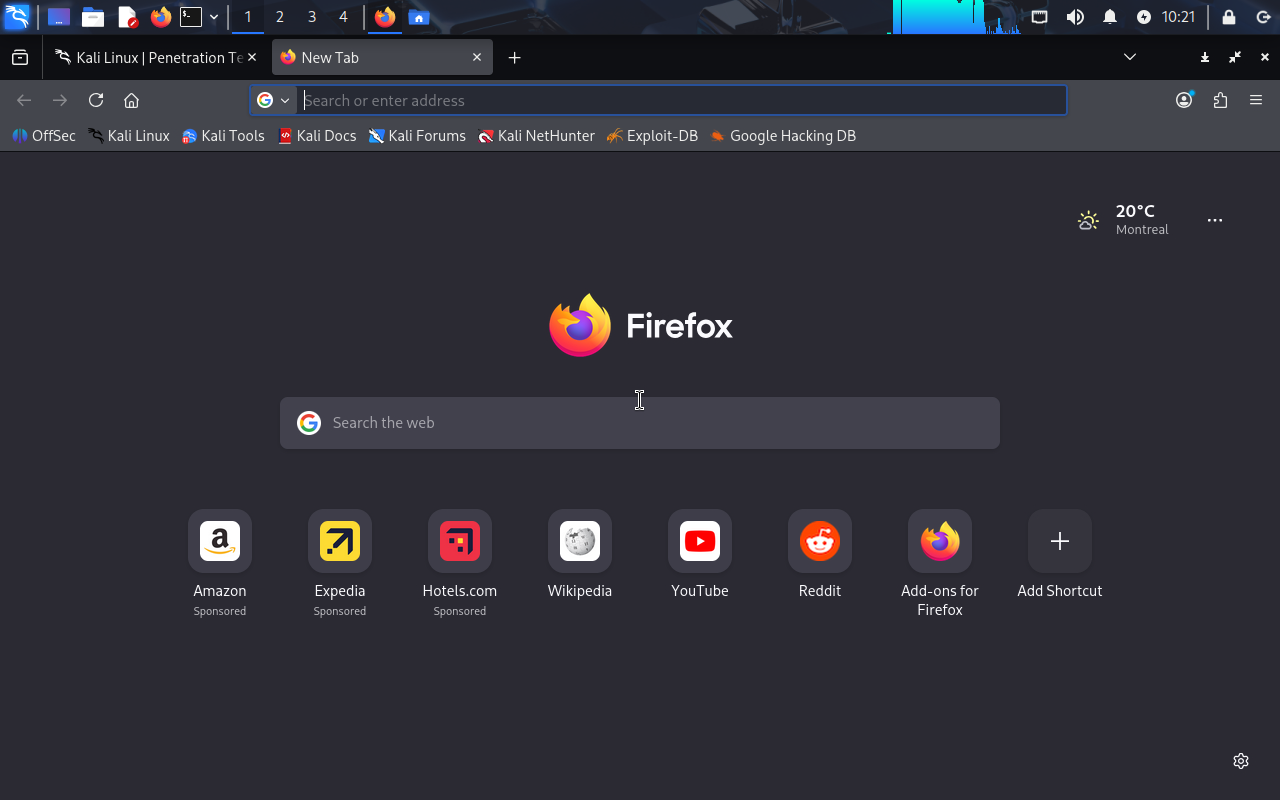Viewport: 1280px width, 800px height.
Task: Click the volume speaker icon in system tray
Action: coord(1075,17)
